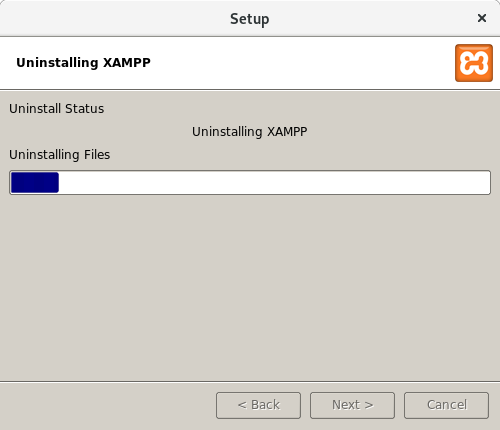The width and height of the screenshot is (500, 430).
Task: Click the greyed-out Next > button
Action: (352, 405)
